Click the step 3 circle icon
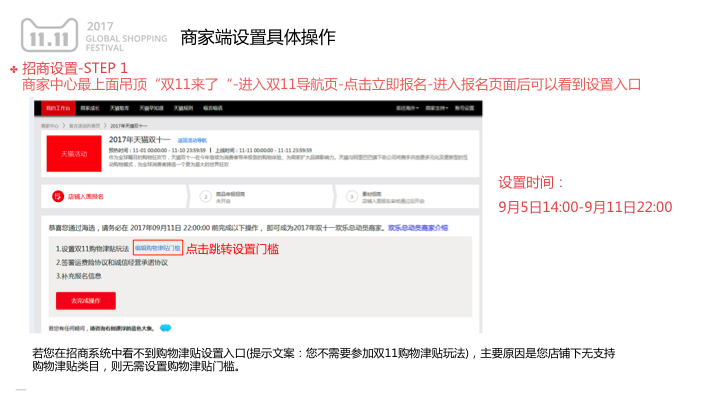Viewport: 720px width, 405px height. (x=352, y=197)
